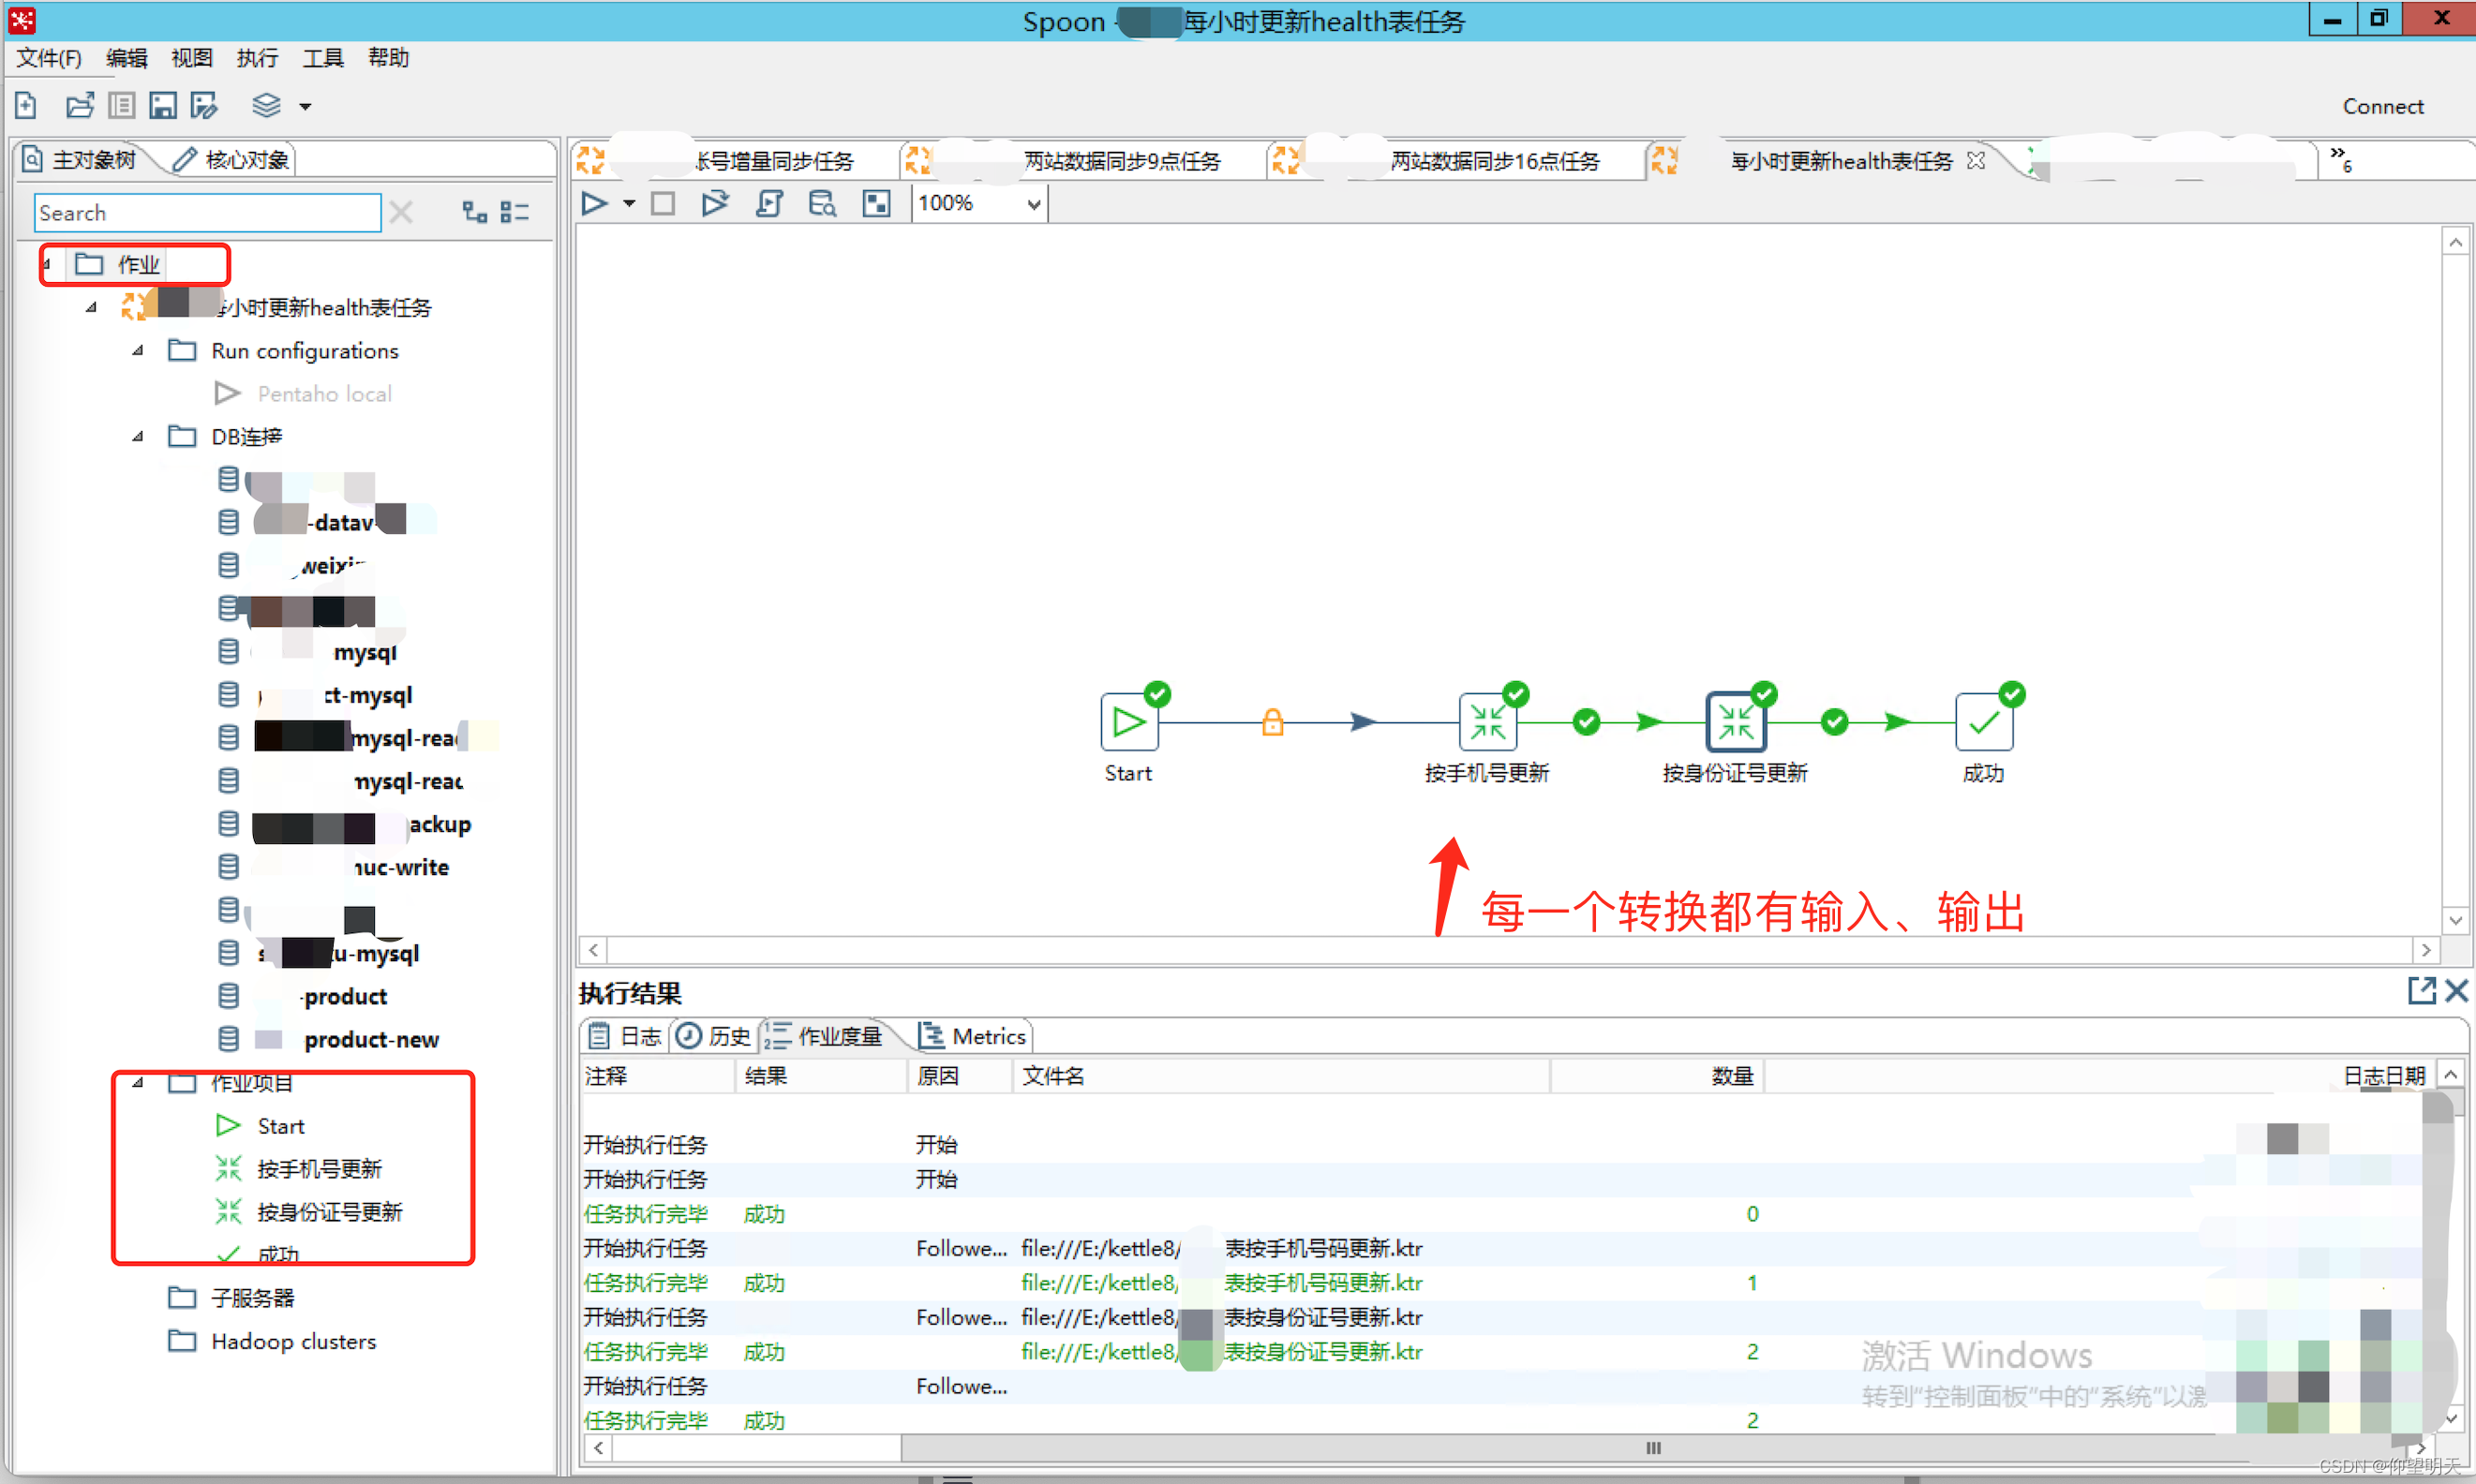Stop the running job
The height and width of the screenshot is (1484, 2476).
click(663, 204)
